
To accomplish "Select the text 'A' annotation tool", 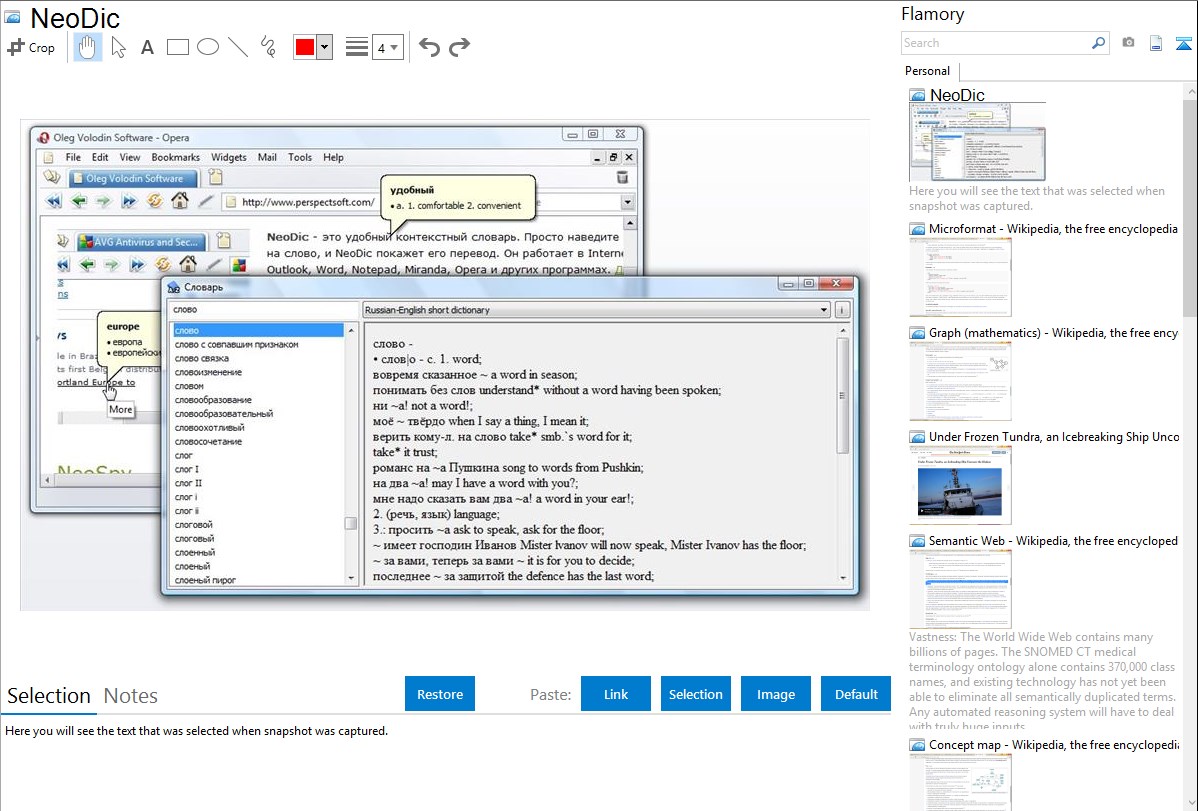I will click(147, 47).
